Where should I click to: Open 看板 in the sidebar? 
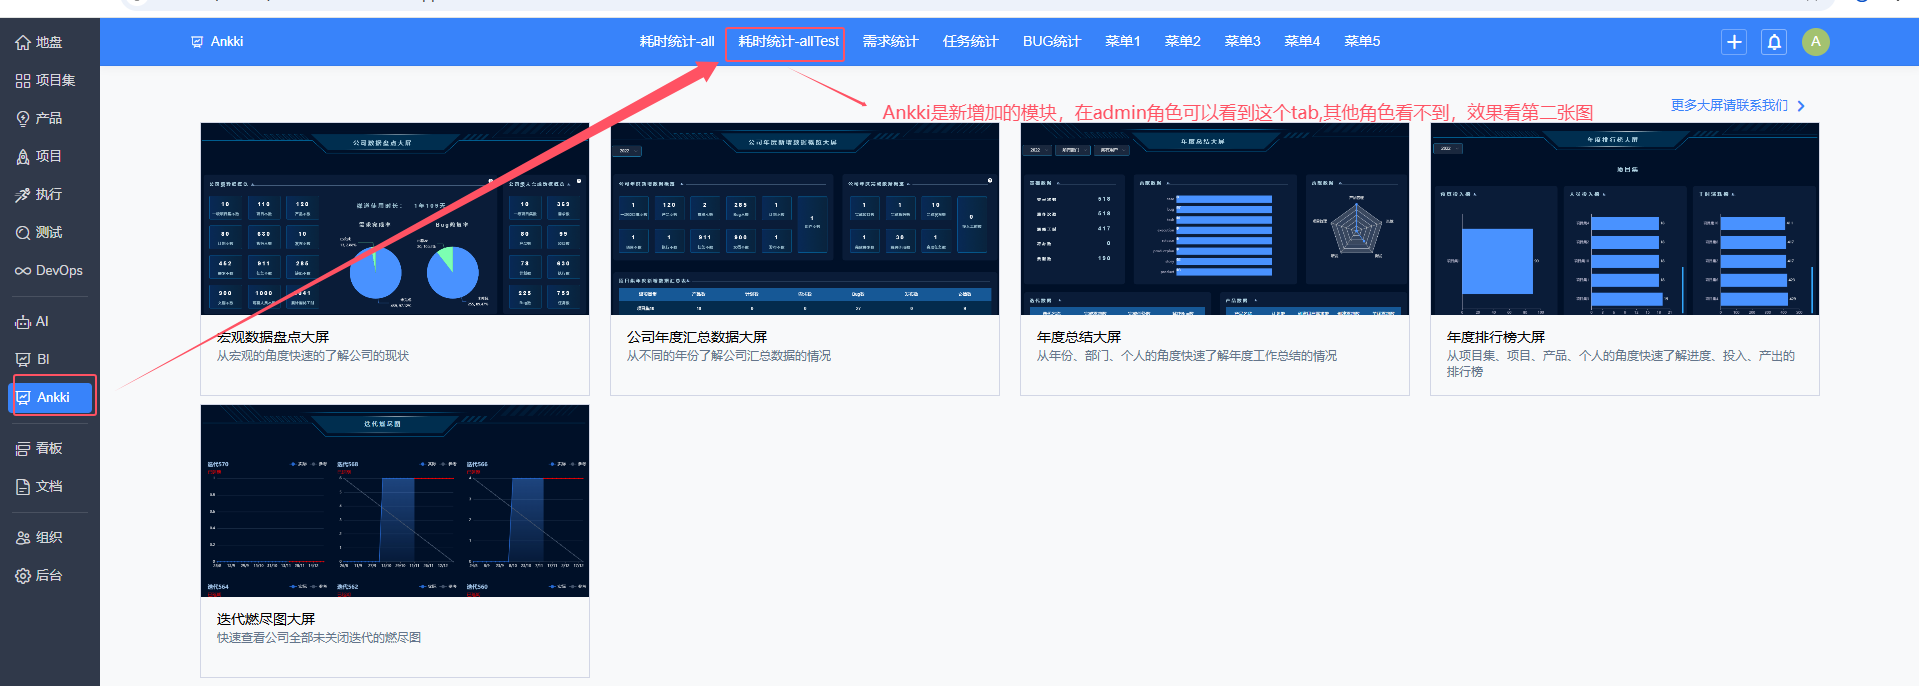[x=40, y=448]
